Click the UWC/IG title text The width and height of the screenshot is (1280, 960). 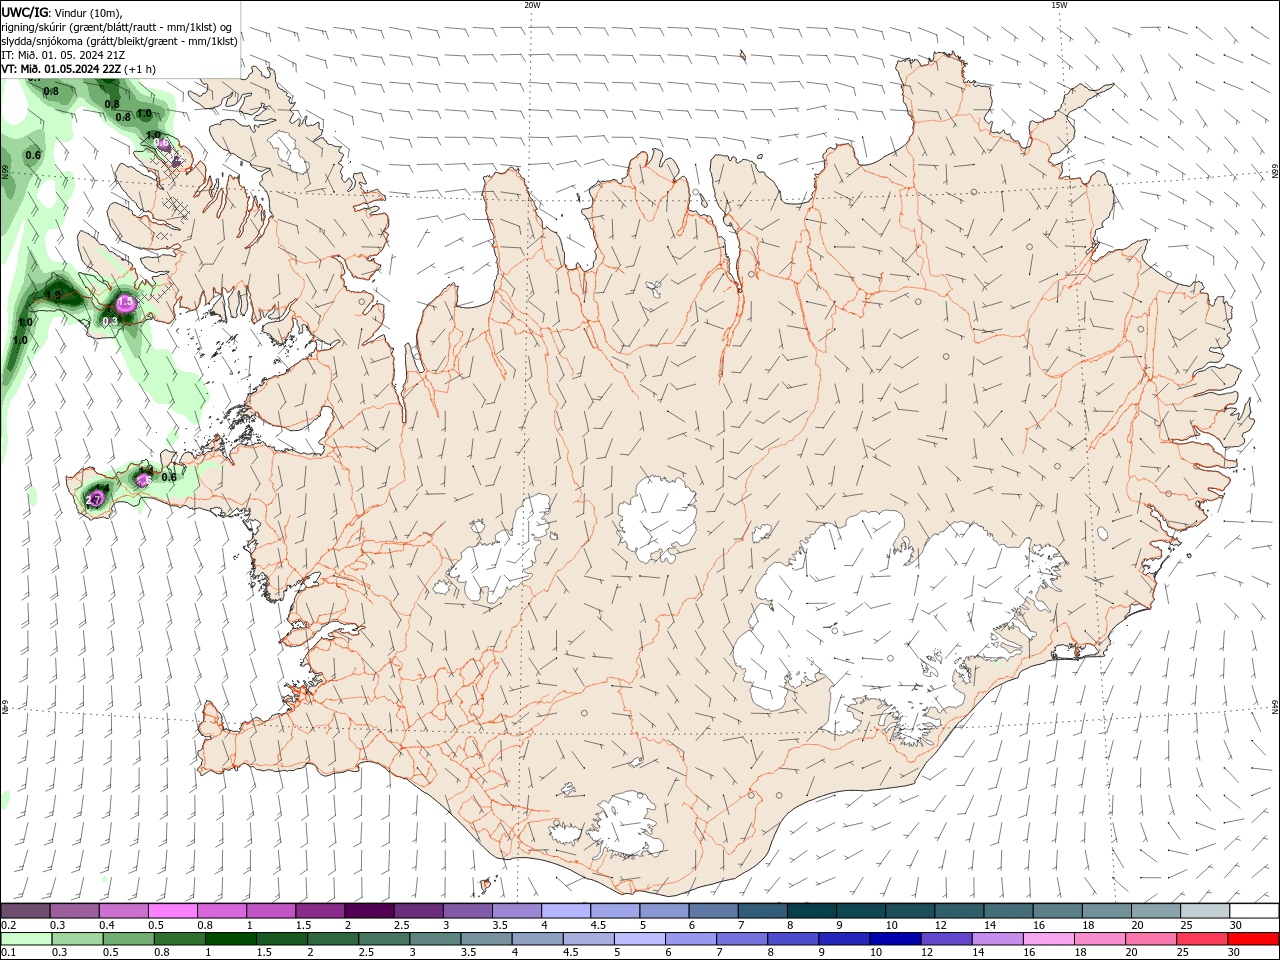(x=24, y=12)
